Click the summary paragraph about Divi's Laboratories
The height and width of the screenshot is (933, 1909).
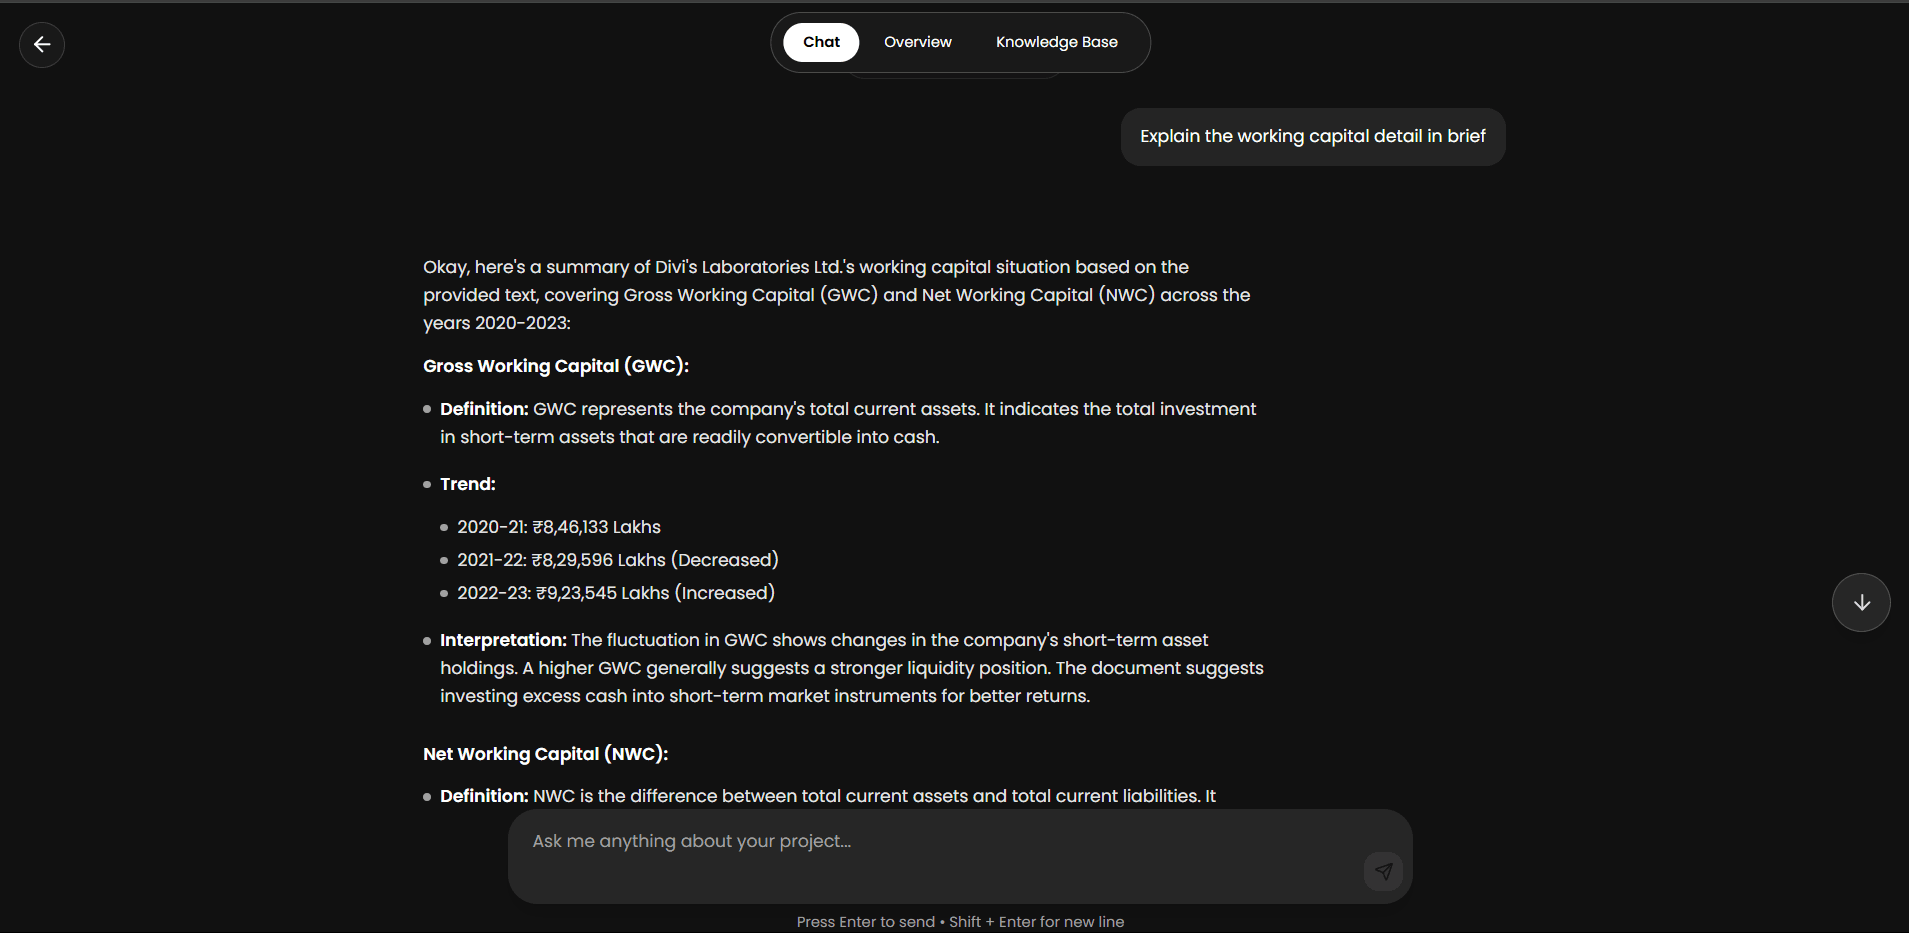click(x=835, y=295)
